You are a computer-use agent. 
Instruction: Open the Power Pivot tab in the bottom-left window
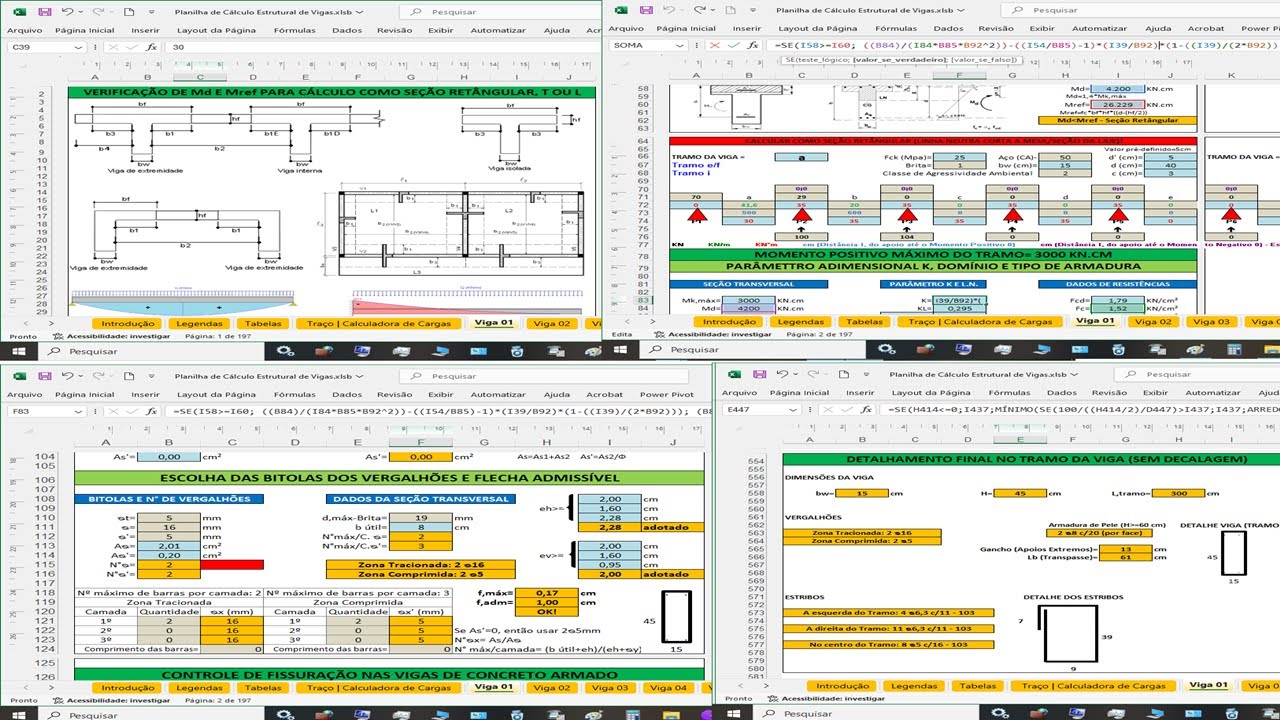coord(669,394)
